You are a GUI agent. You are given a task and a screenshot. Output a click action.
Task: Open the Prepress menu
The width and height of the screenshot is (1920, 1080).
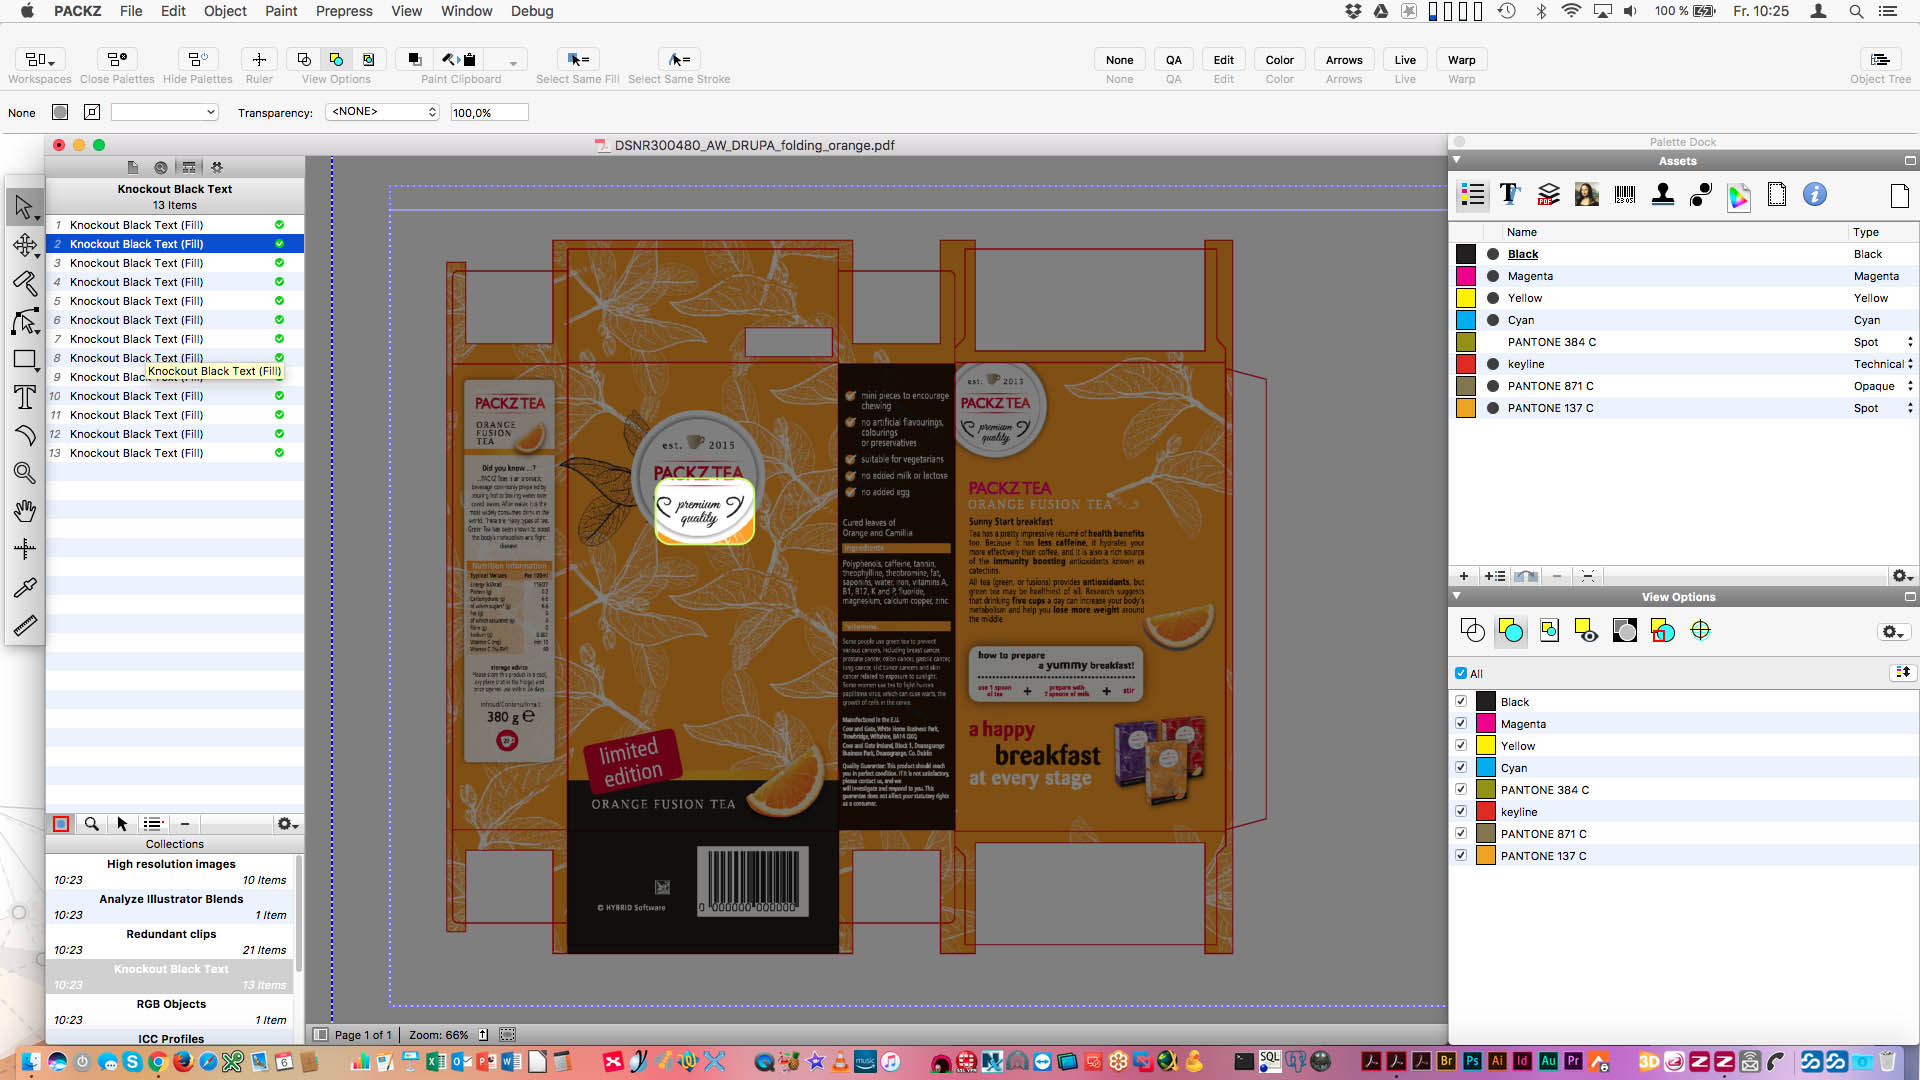pos(344,11)
